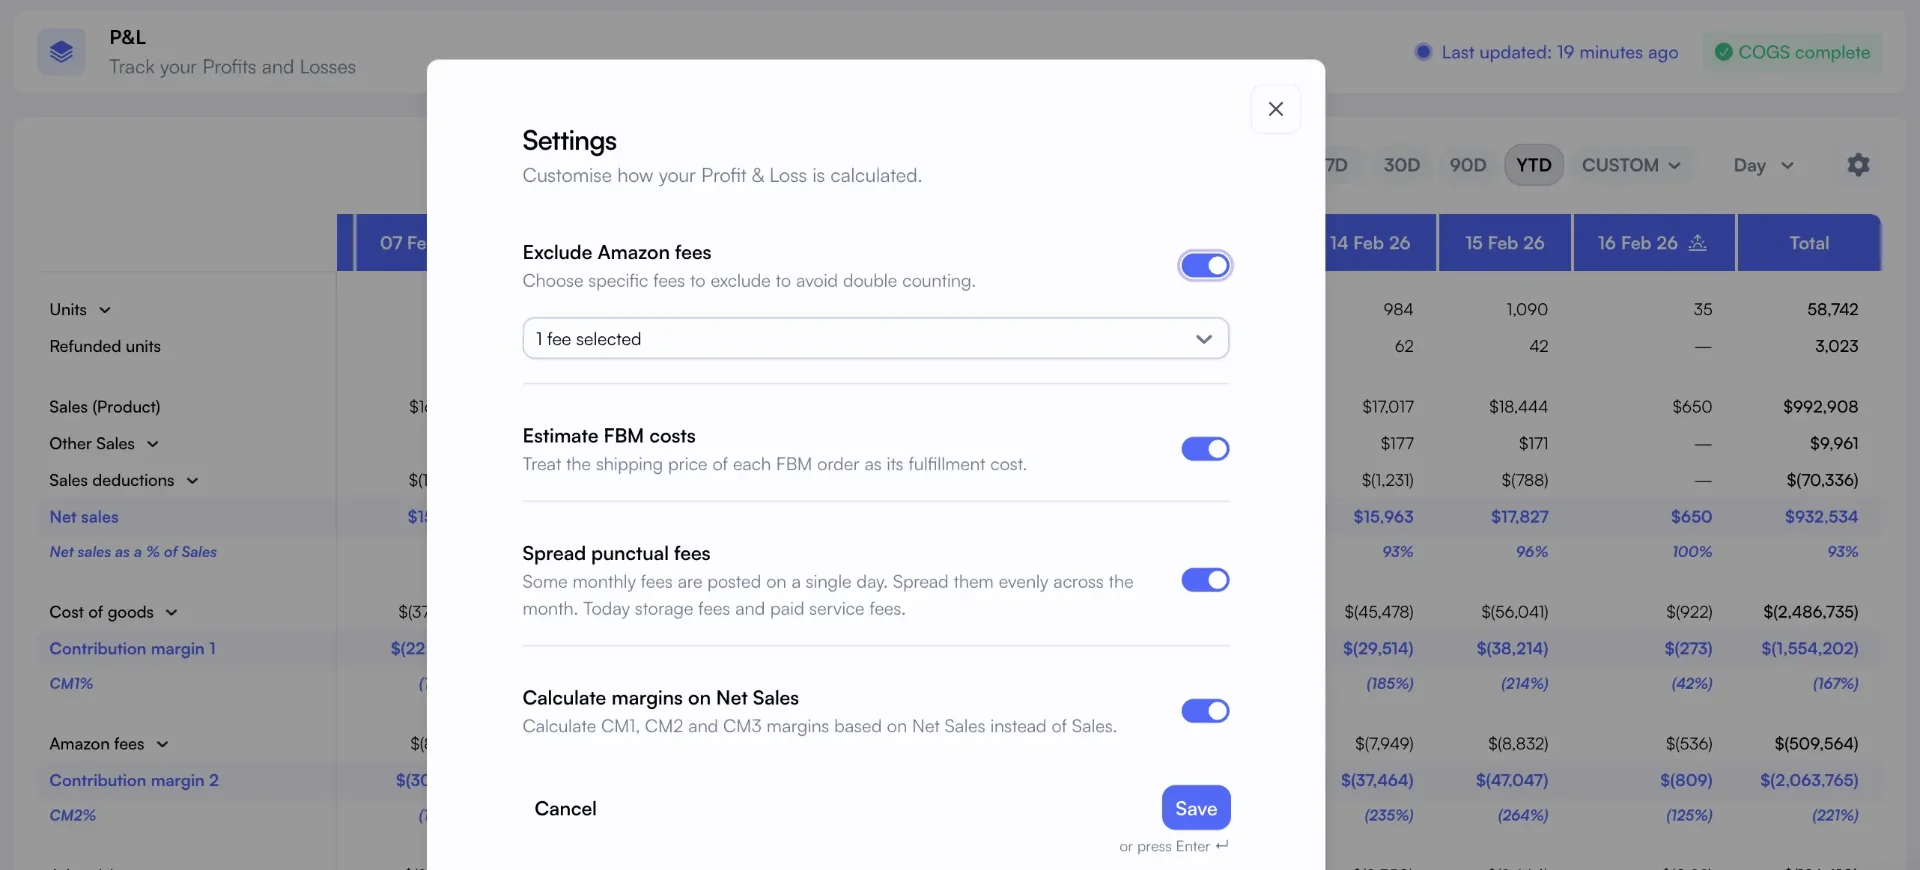1920x870 pixels.
Task: Click the Refunded units row label
Action: (x=105, y=346)
